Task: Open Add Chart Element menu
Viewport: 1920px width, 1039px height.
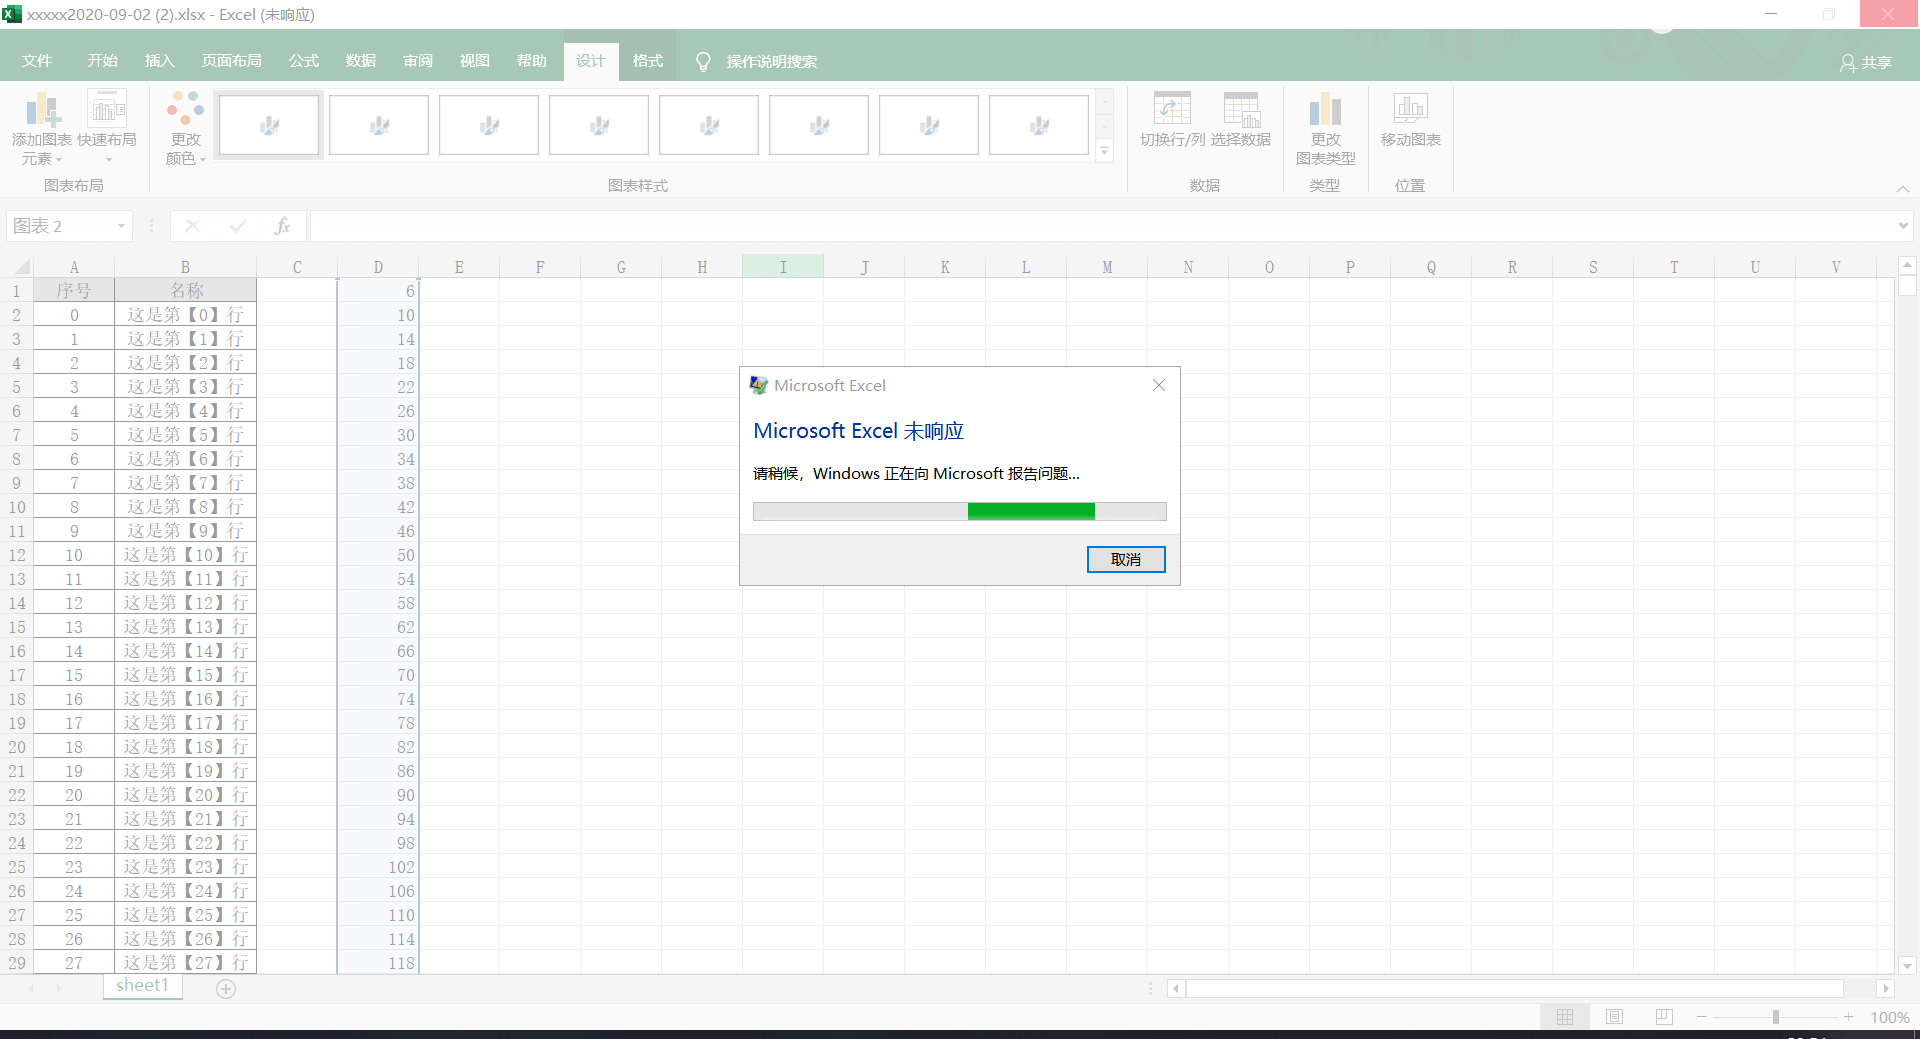Action: coord(42,128)
